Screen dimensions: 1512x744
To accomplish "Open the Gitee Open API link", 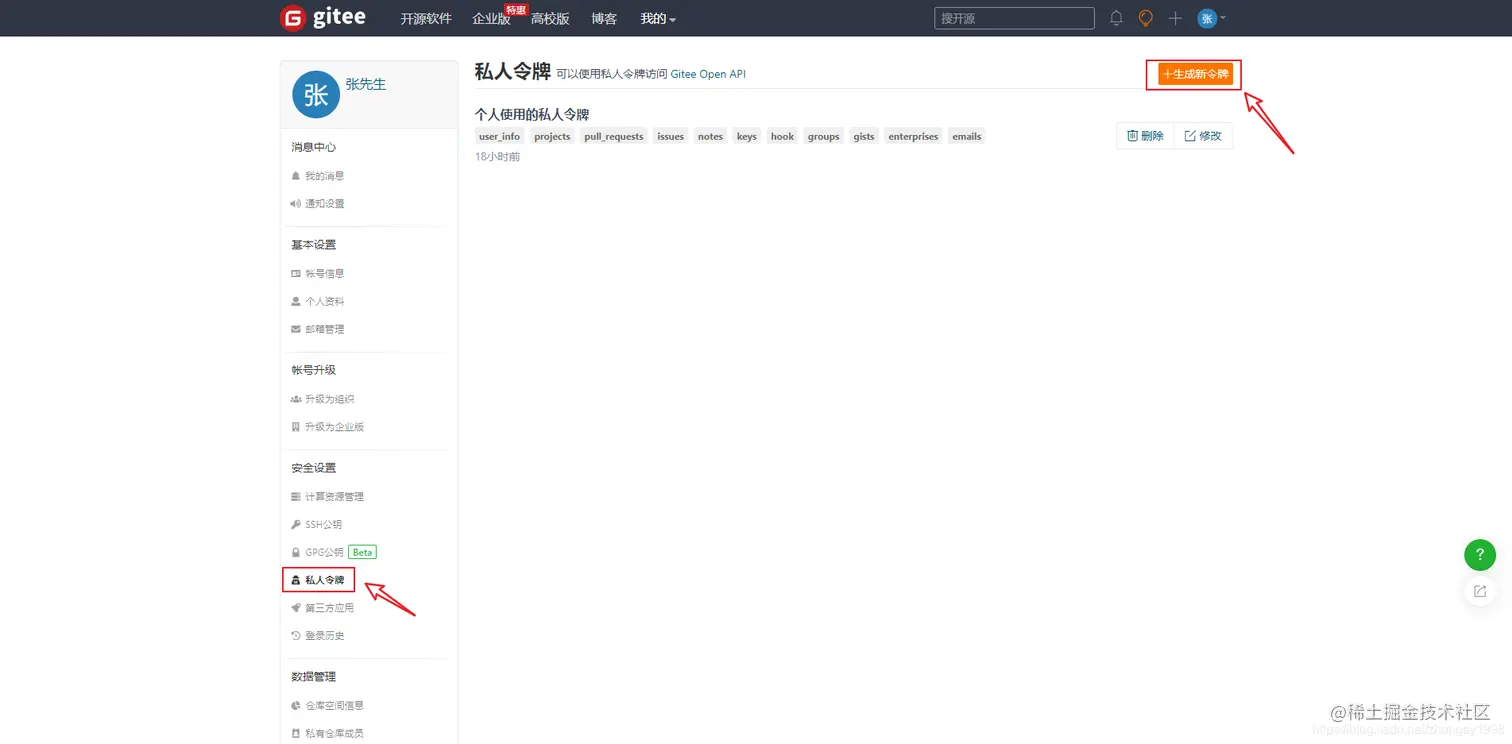I will point(709,74).
